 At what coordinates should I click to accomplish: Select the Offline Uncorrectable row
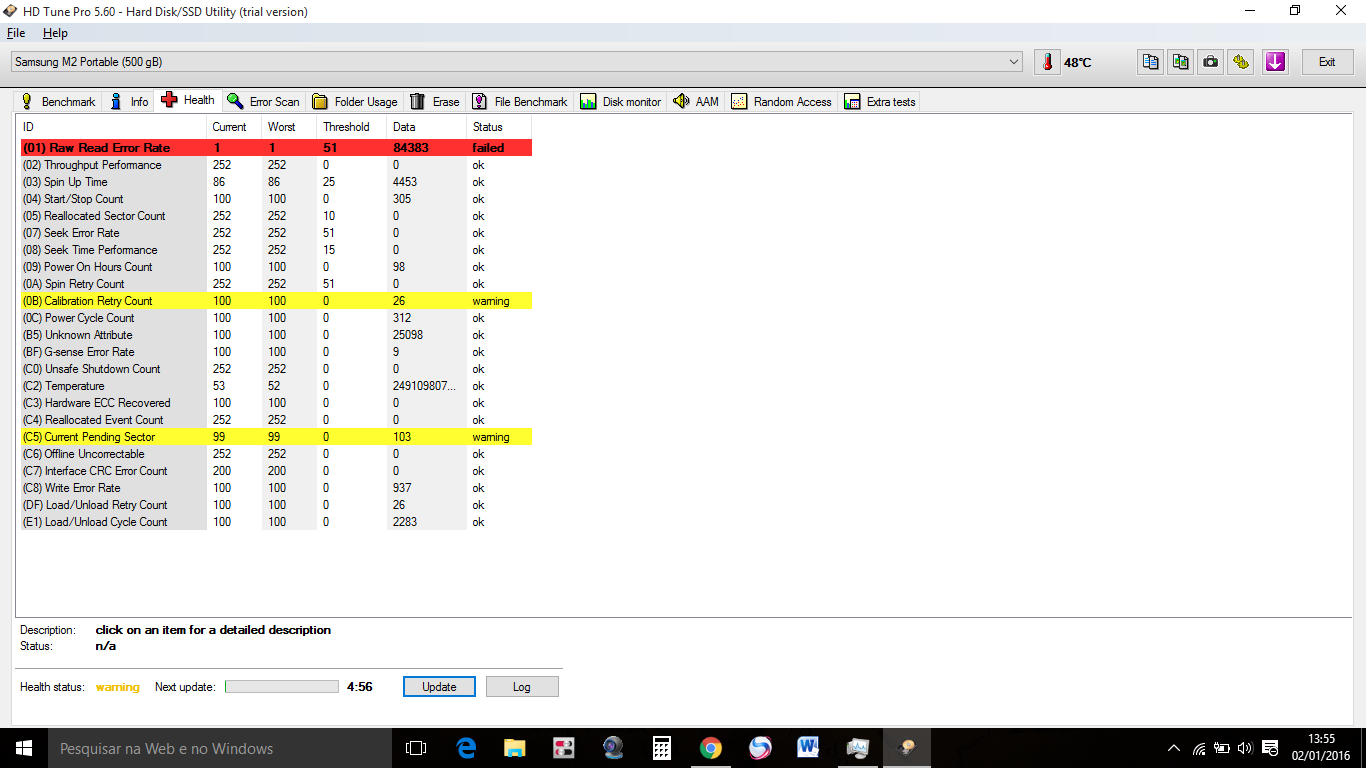(276, 454)
